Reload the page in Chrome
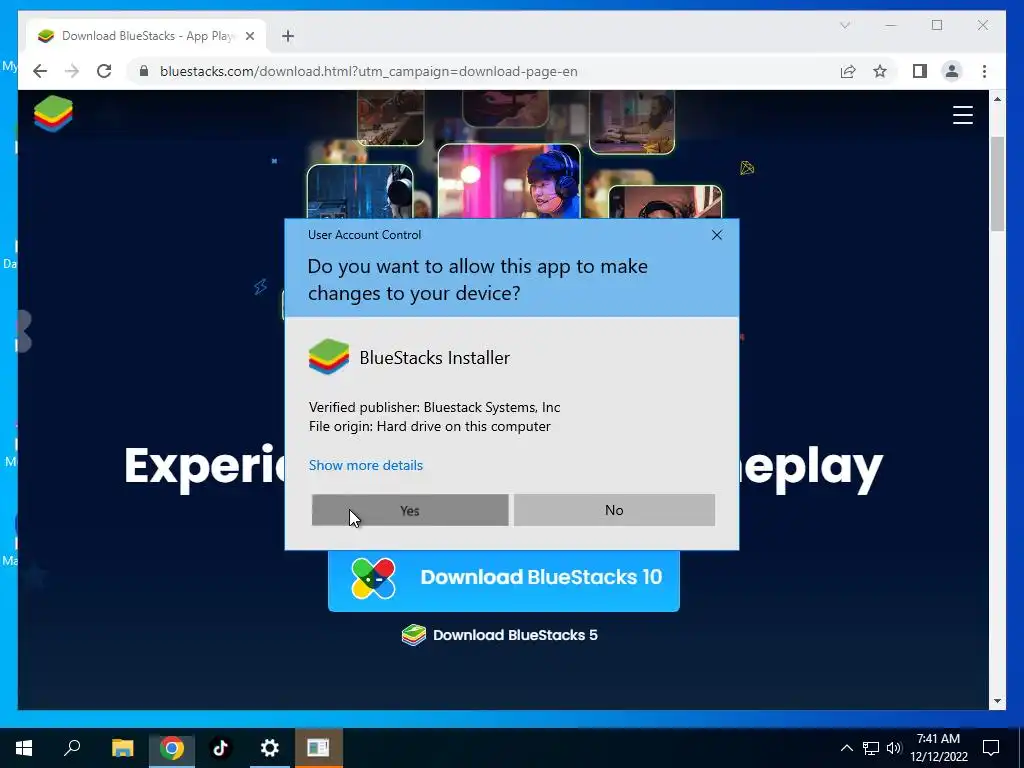Image resolution: width=1024 pixels, height=768 pixels. click(104, 71)
